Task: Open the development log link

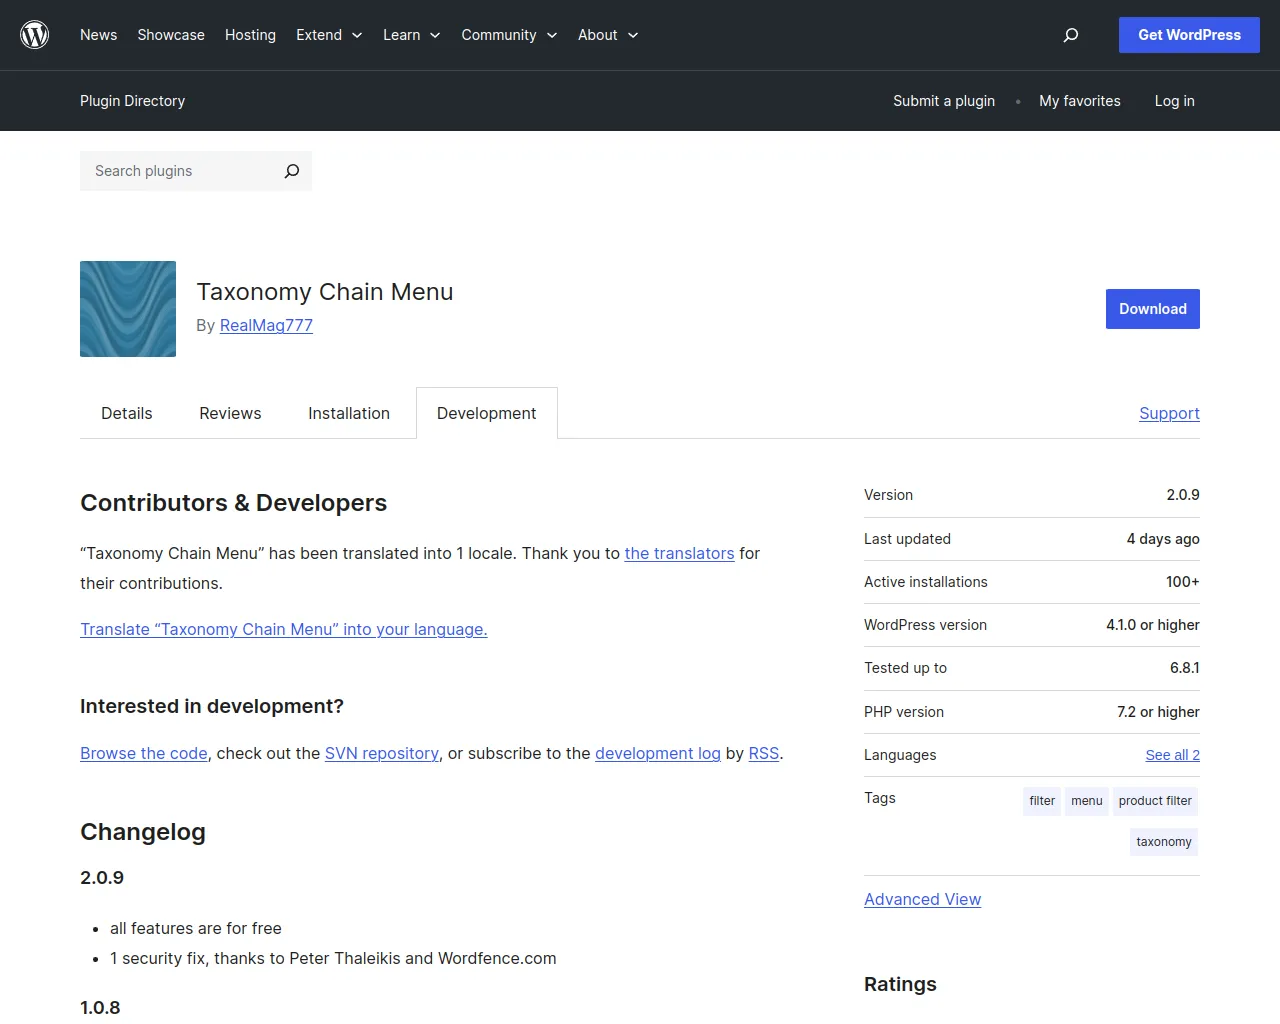Action: coord(658,753)
